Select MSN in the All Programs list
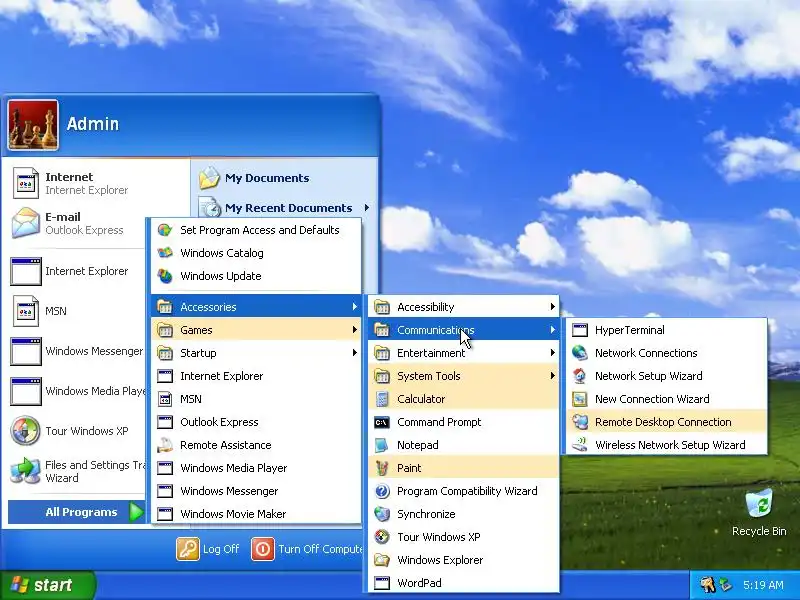 pyautogui.click(x=256, y=399)
